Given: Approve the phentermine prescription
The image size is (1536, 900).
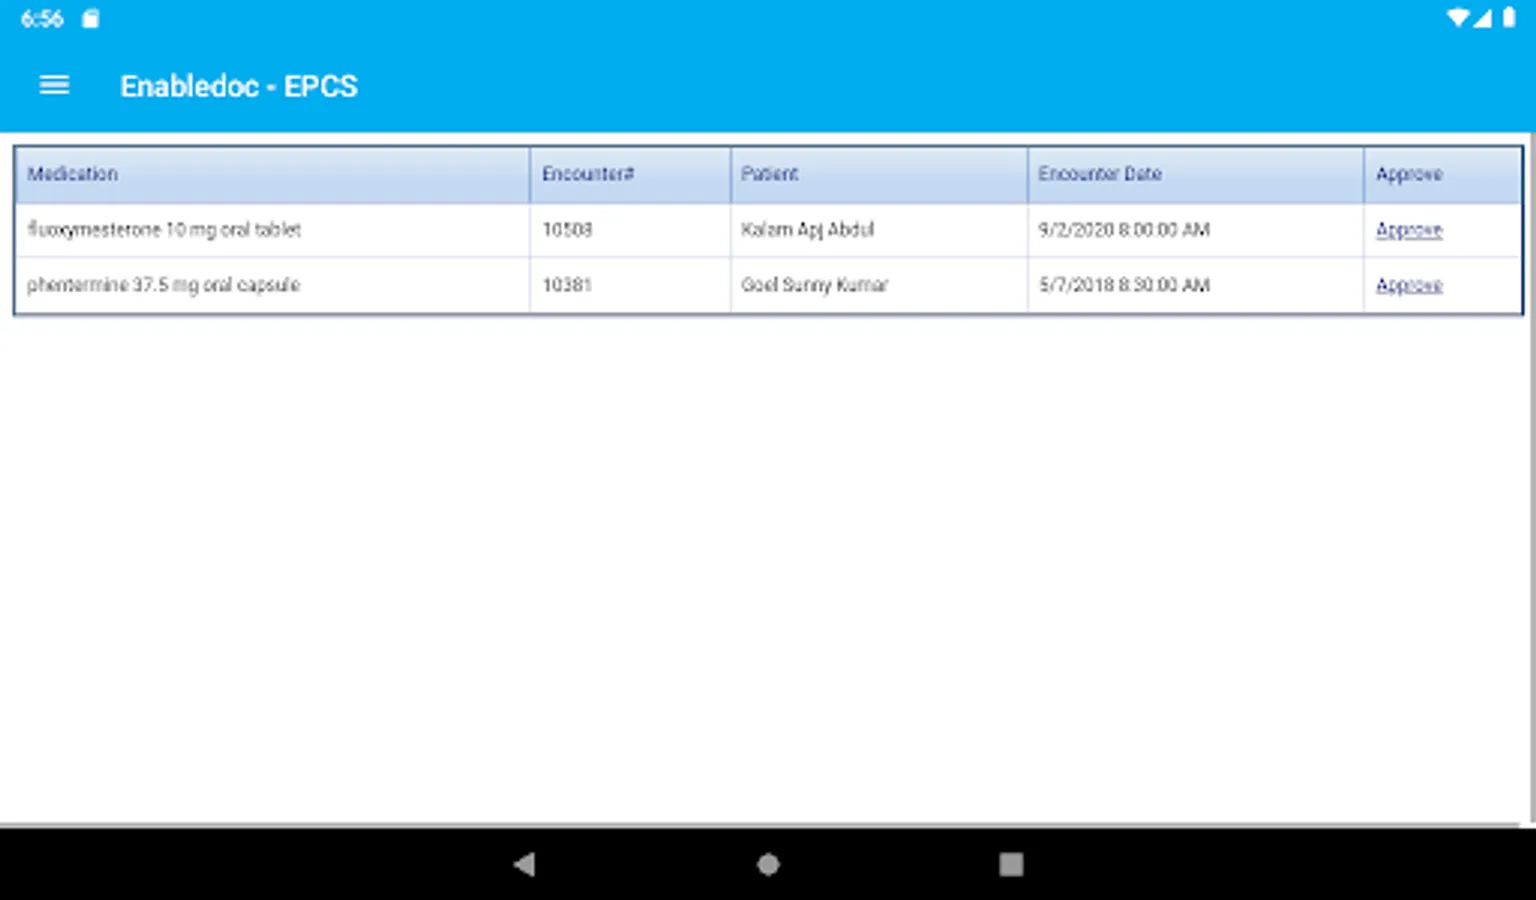Looking at the screenshot, I should [x=1409, y=285].
